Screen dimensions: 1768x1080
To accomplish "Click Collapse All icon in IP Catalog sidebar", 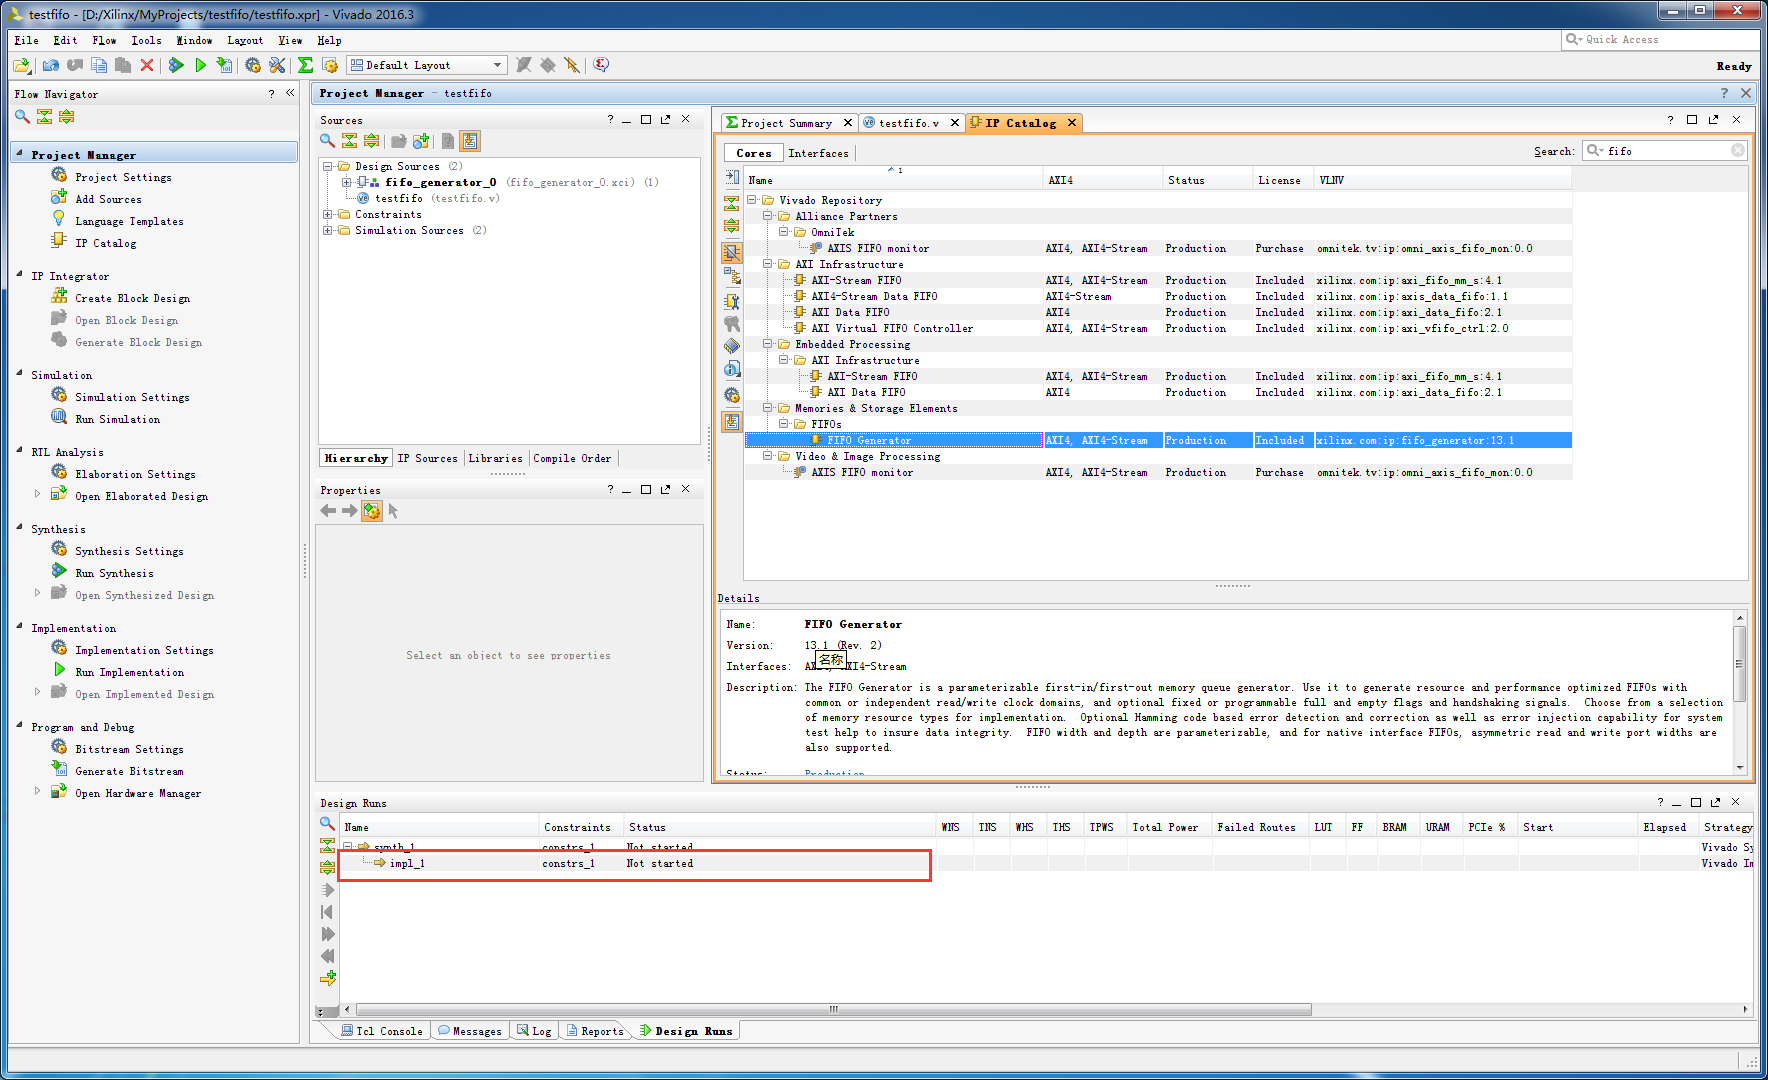I will click(732, 202).
